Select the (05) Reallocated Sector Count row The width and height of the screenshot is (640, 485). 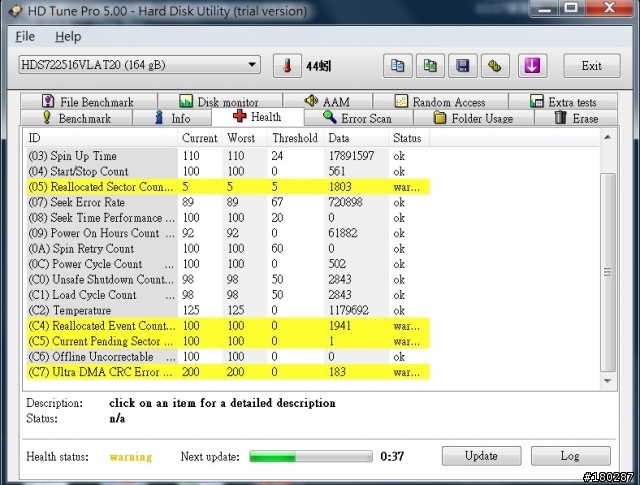click(x=228, y=187)
